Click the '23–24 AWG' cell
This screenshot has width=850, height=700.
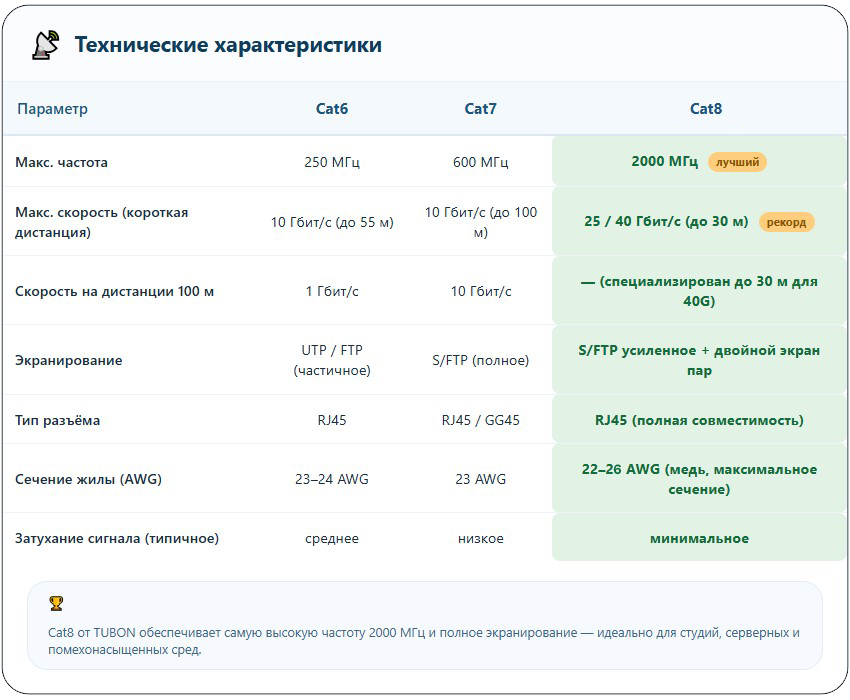[332, 479]
